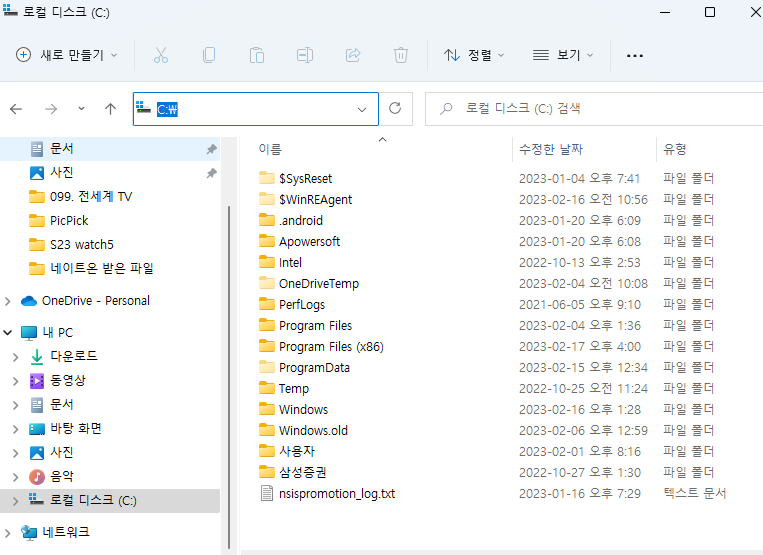Click the 네트워크 network icon
Image resolution: width=763 pixels, height=555 pixels.
pyautogui.click(x=29, y=533)
